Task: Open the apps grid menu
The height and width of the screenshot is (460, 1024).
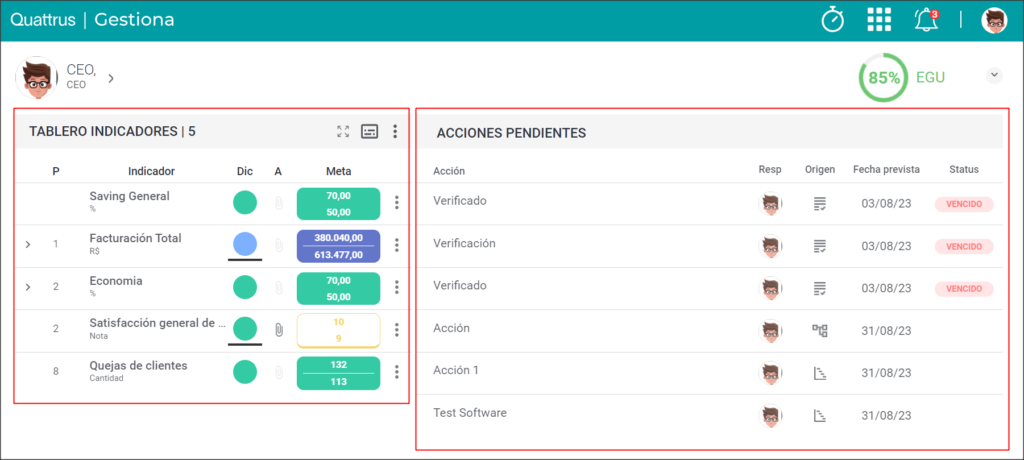Action: pyautogui.click(x=879, y=20)
